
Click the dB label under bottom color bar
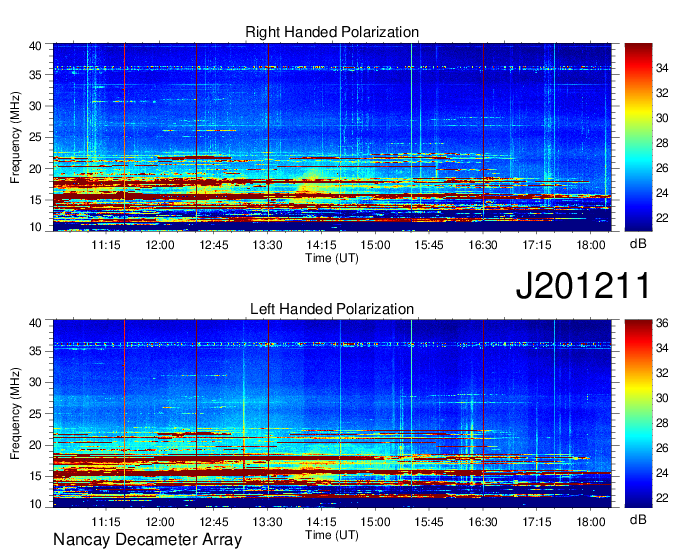tap(638, 520)
